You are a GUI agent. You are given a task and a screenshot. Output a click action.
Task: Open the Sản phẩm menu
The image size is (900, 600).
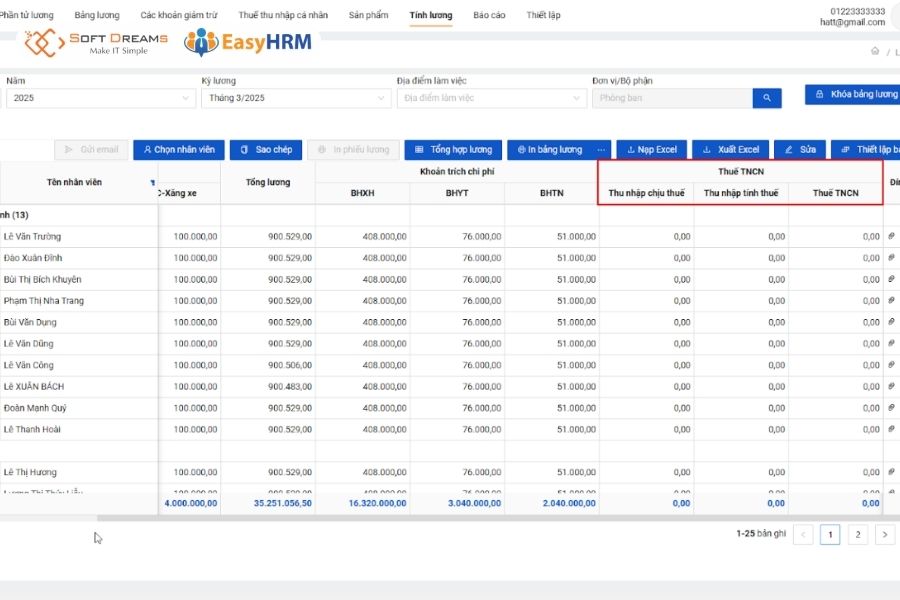(368, 15)
